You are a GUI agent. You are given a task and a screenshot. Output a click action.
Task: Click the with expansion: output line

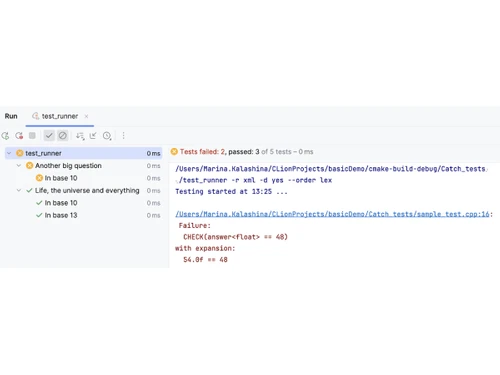pos(205,248)
